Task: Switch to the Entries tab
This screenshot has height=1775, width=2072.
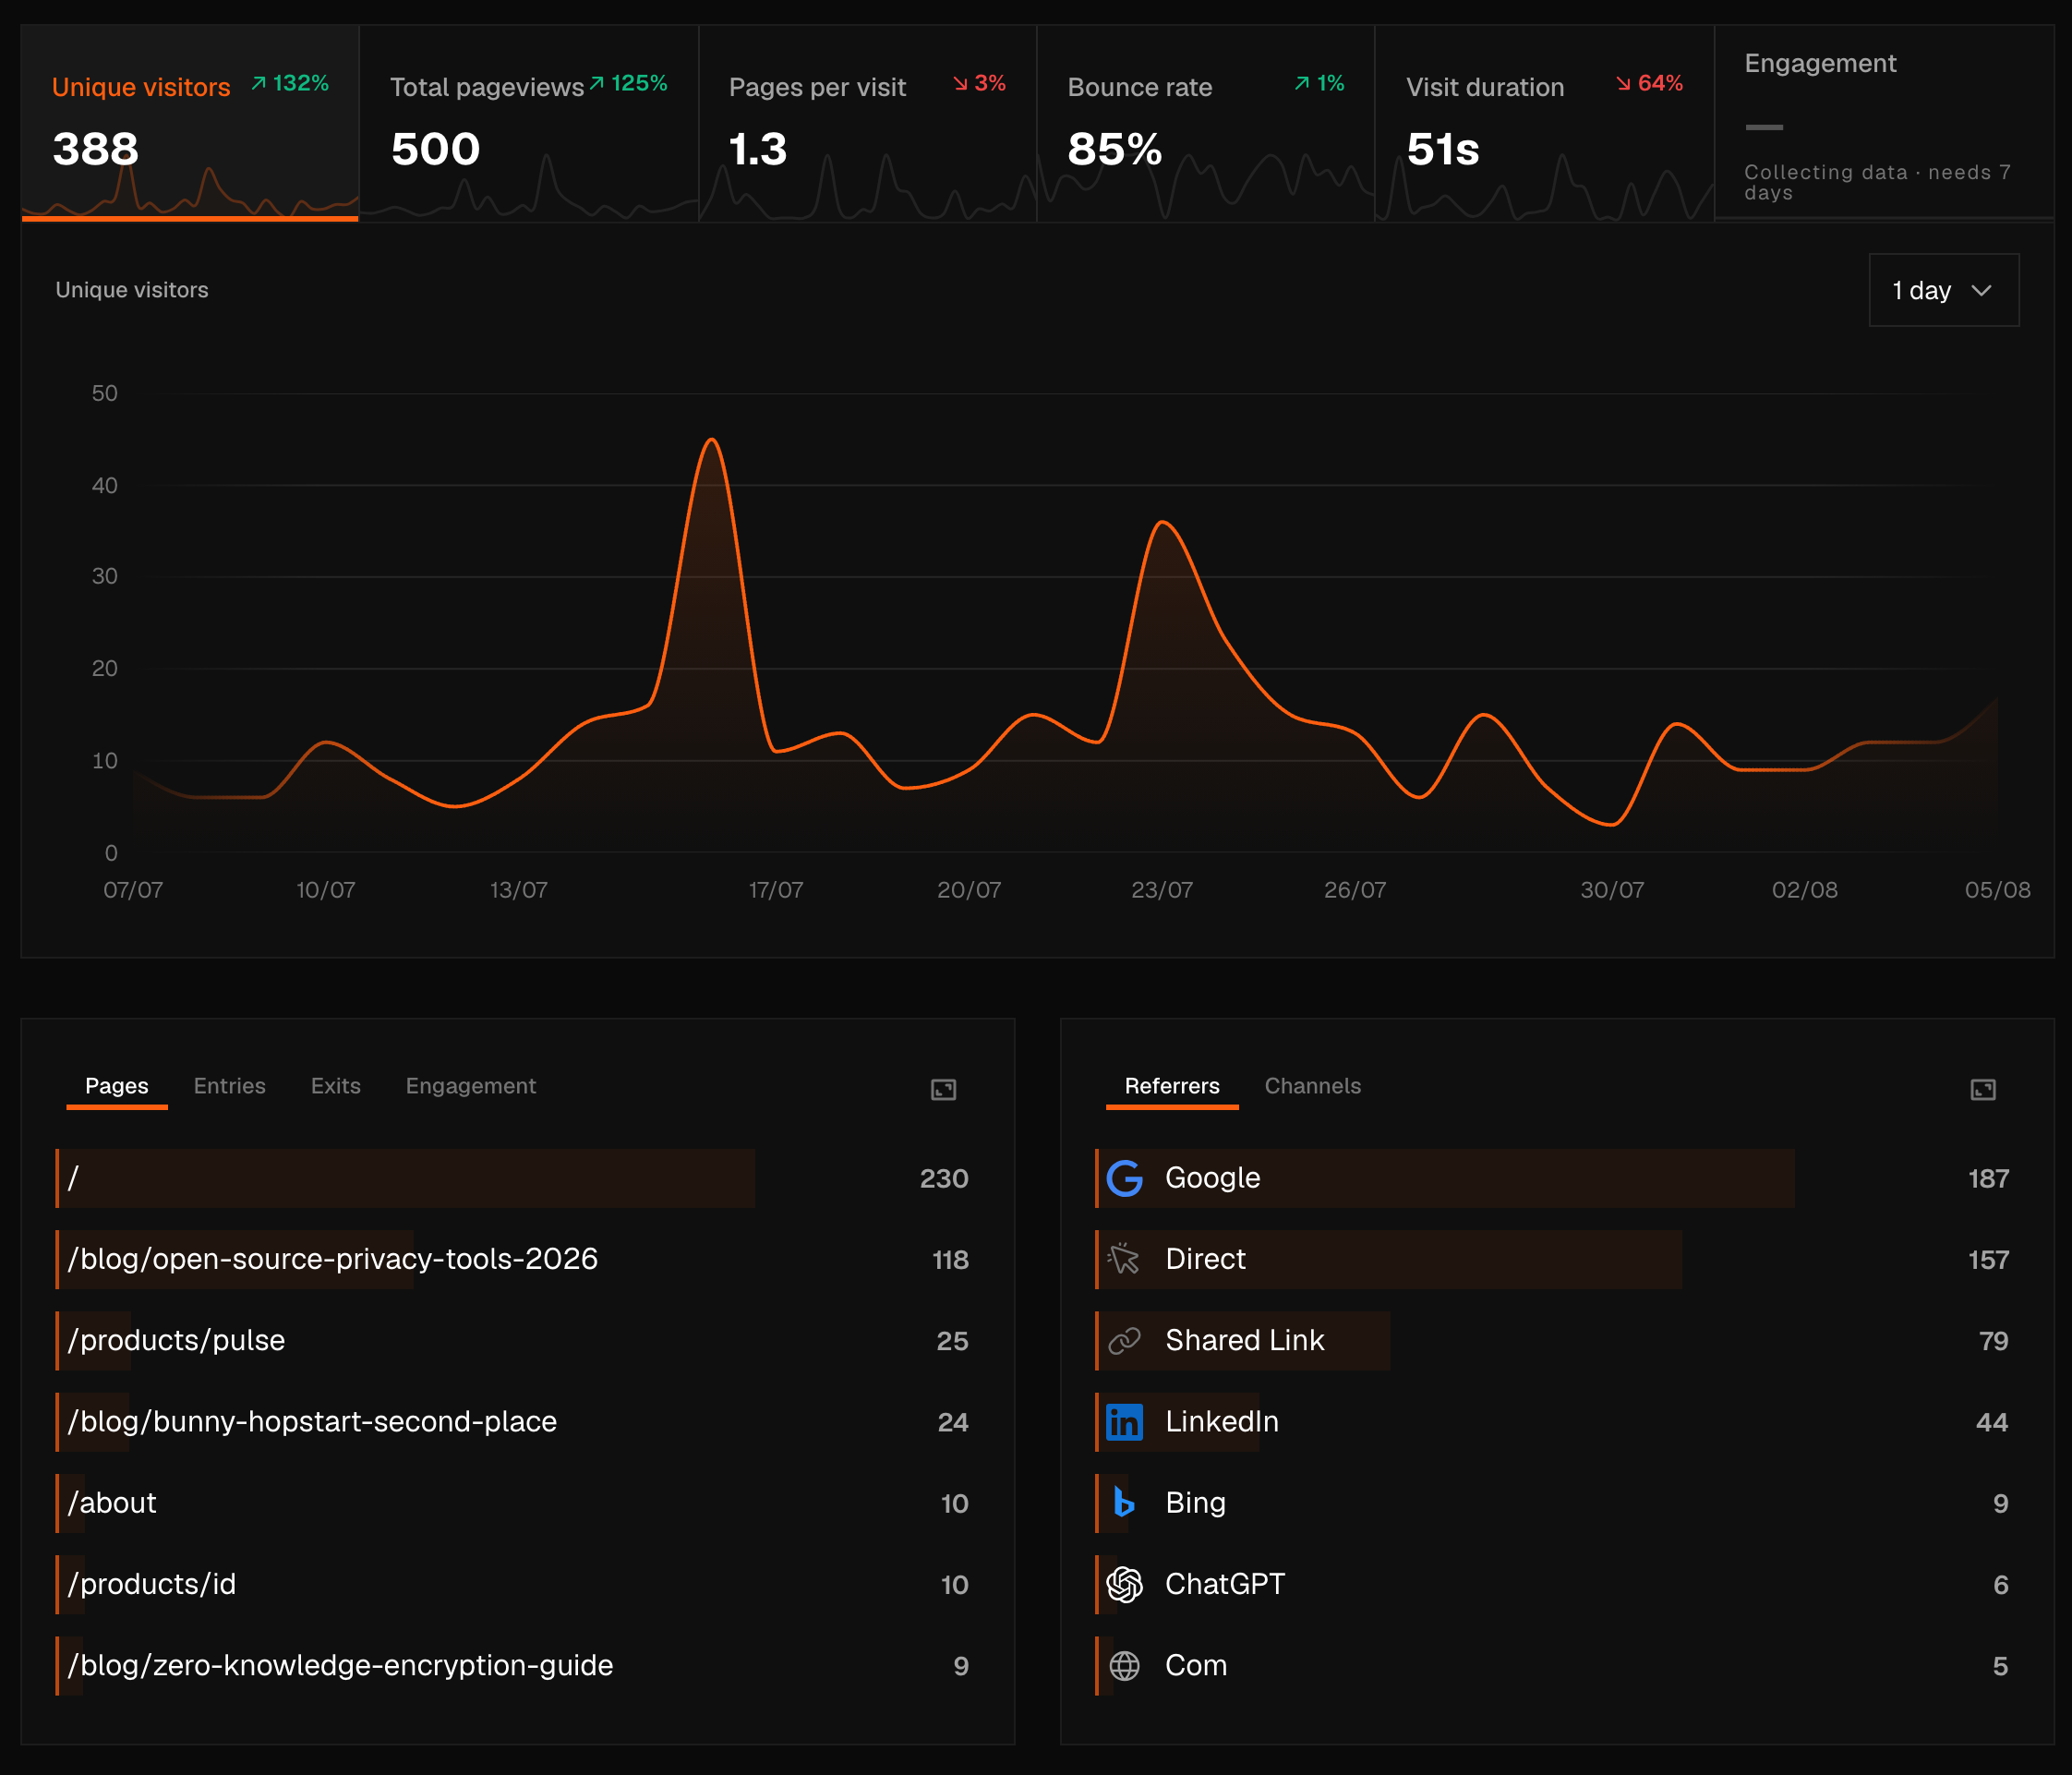Action: pos(229,1086)
